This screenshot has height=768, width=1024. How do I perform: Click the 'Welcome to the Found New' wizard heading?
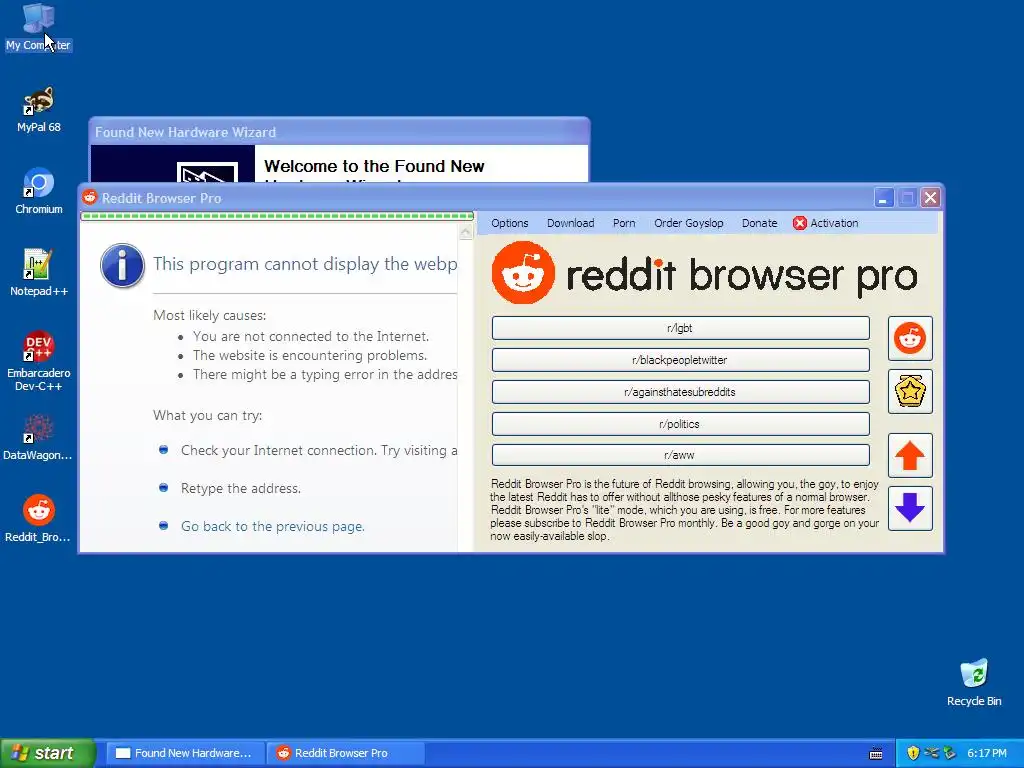[374, 166]
